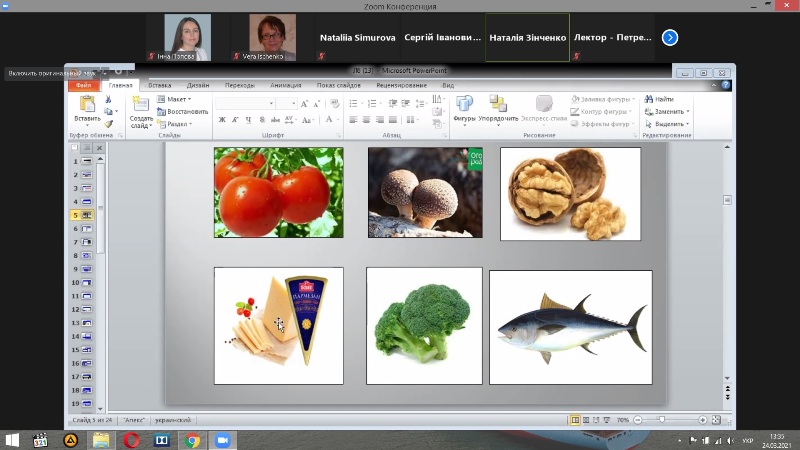Switch to the Animation (Анимация) tab
800x450 pixels.
285,86
